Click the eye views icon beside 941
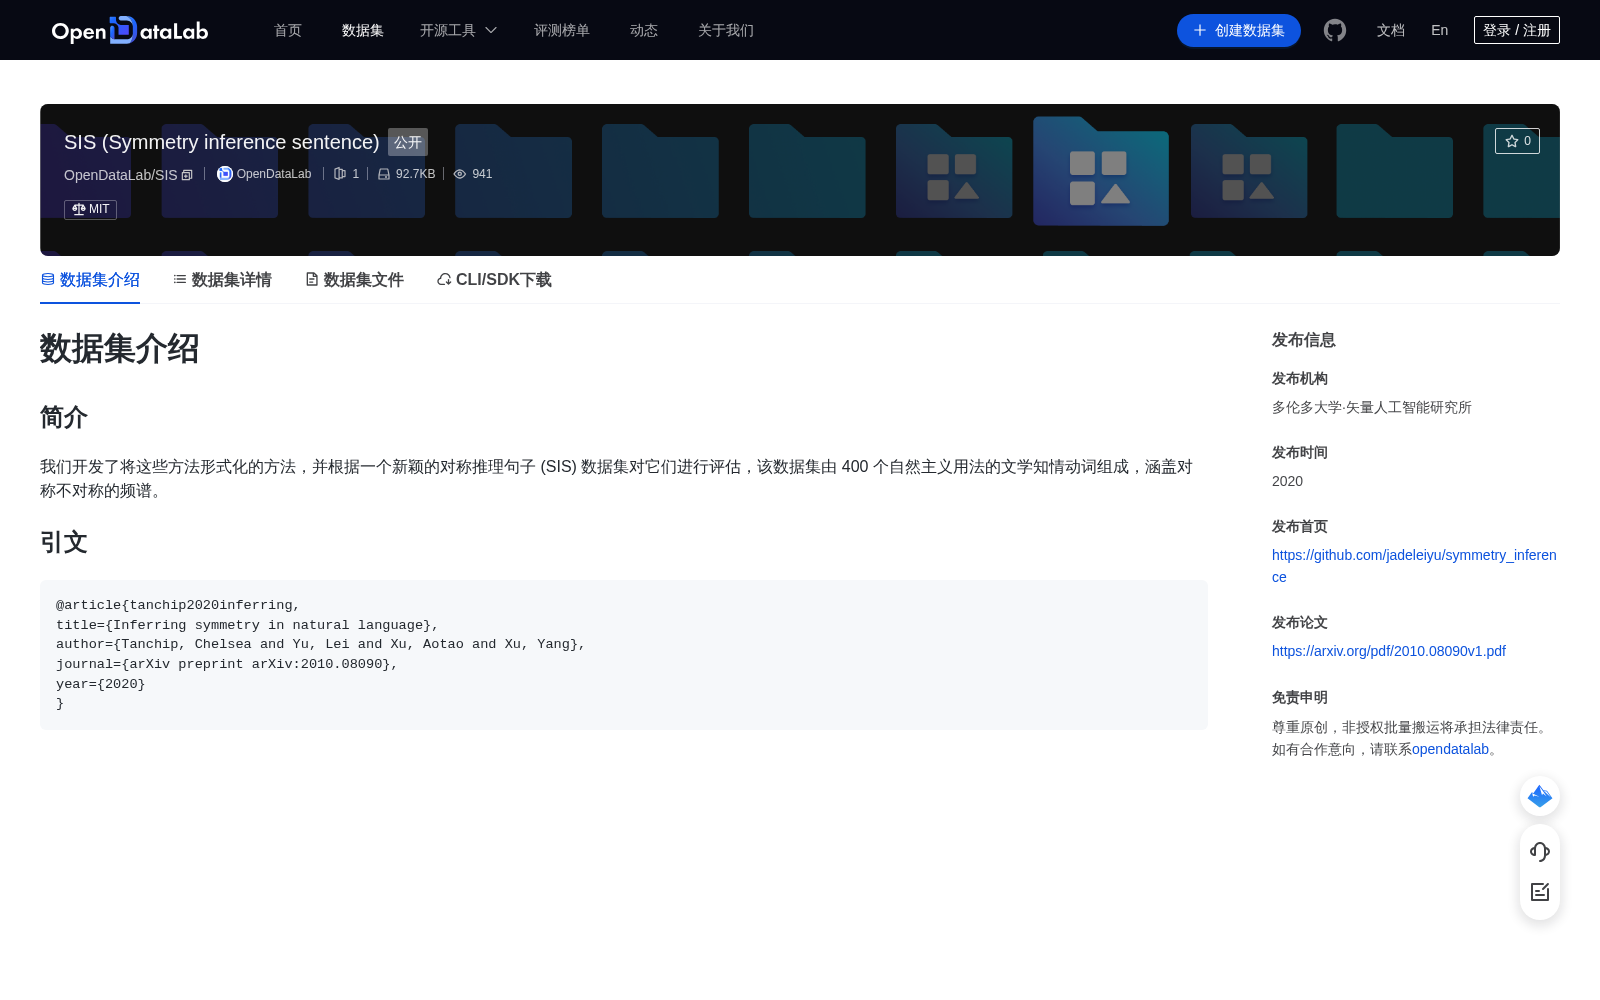The height and width of the screenshot is (1000, 1600). tap(460, 174)
